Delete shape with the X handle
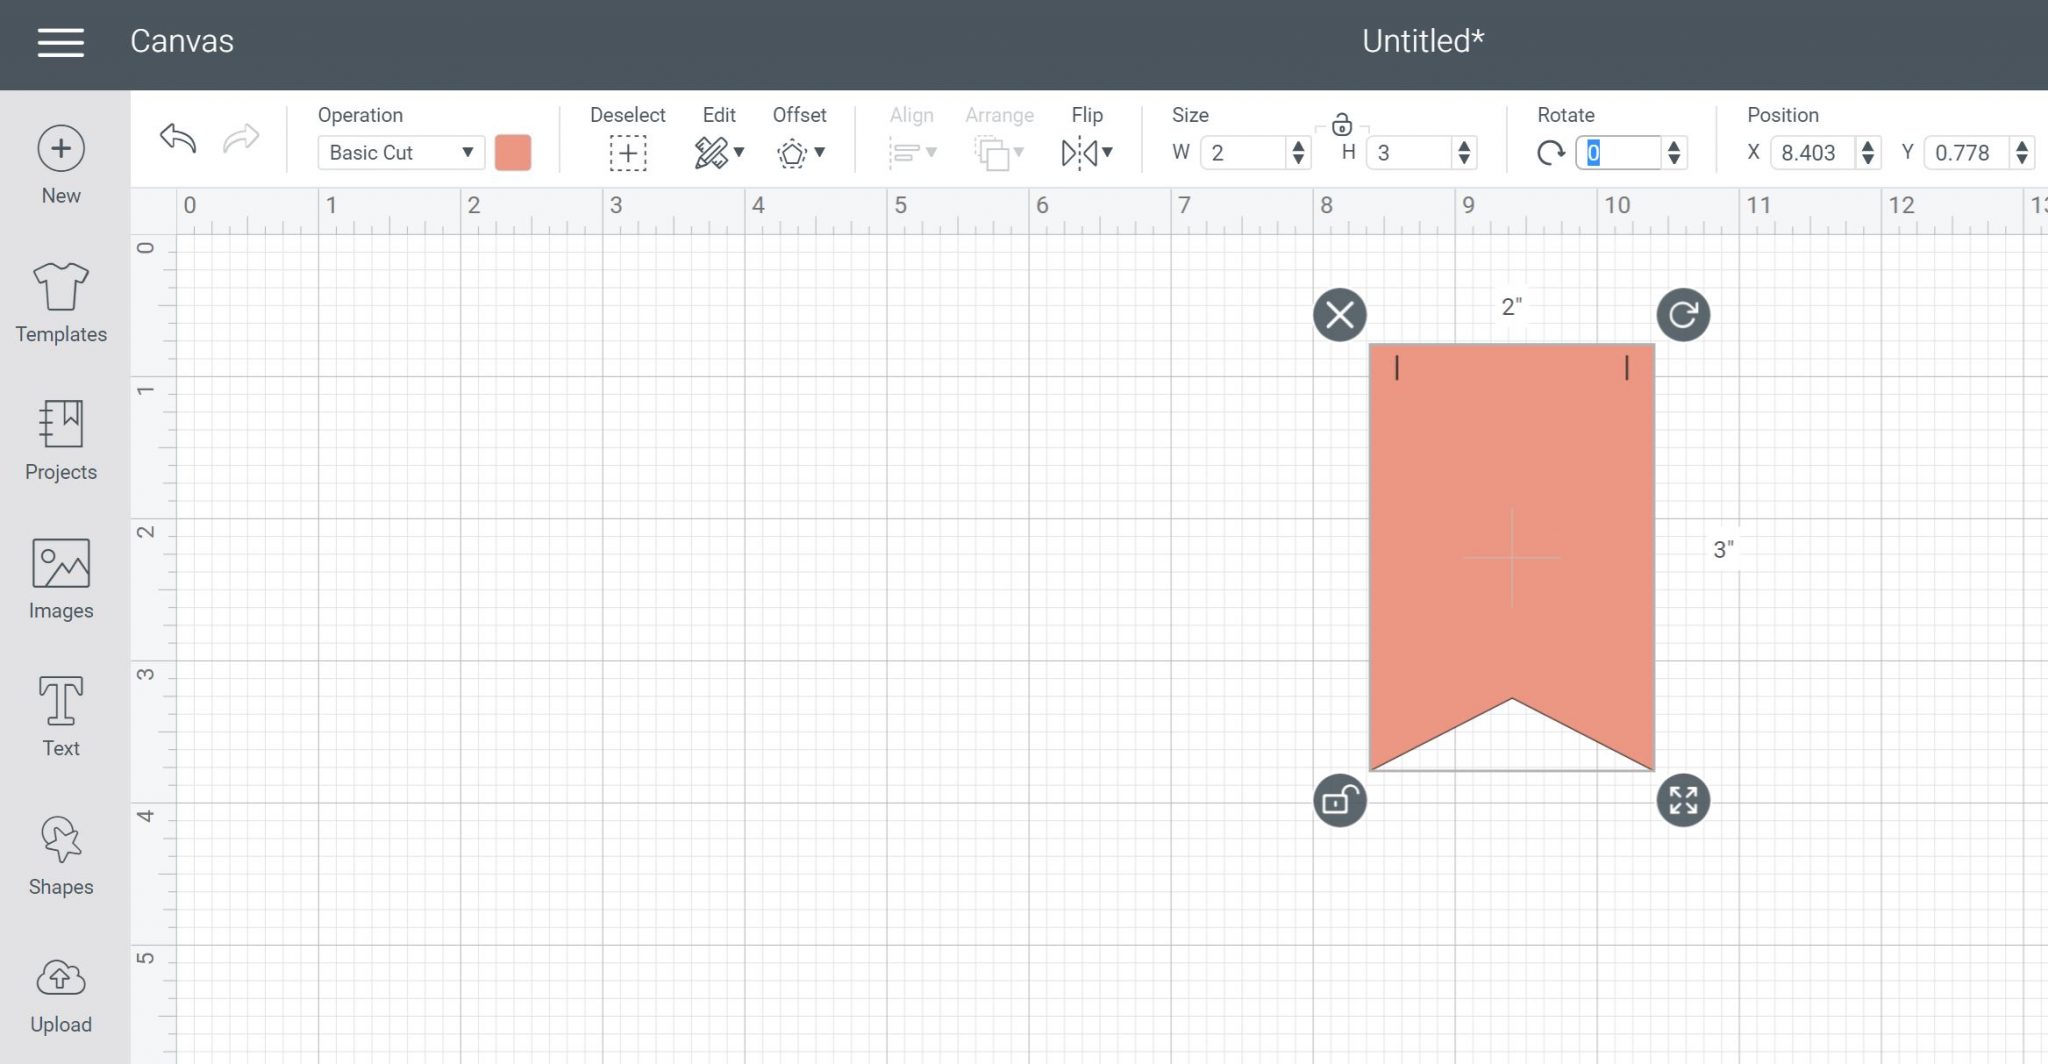Viewport: 2048px width, 1064px height. click(1339, 315)
